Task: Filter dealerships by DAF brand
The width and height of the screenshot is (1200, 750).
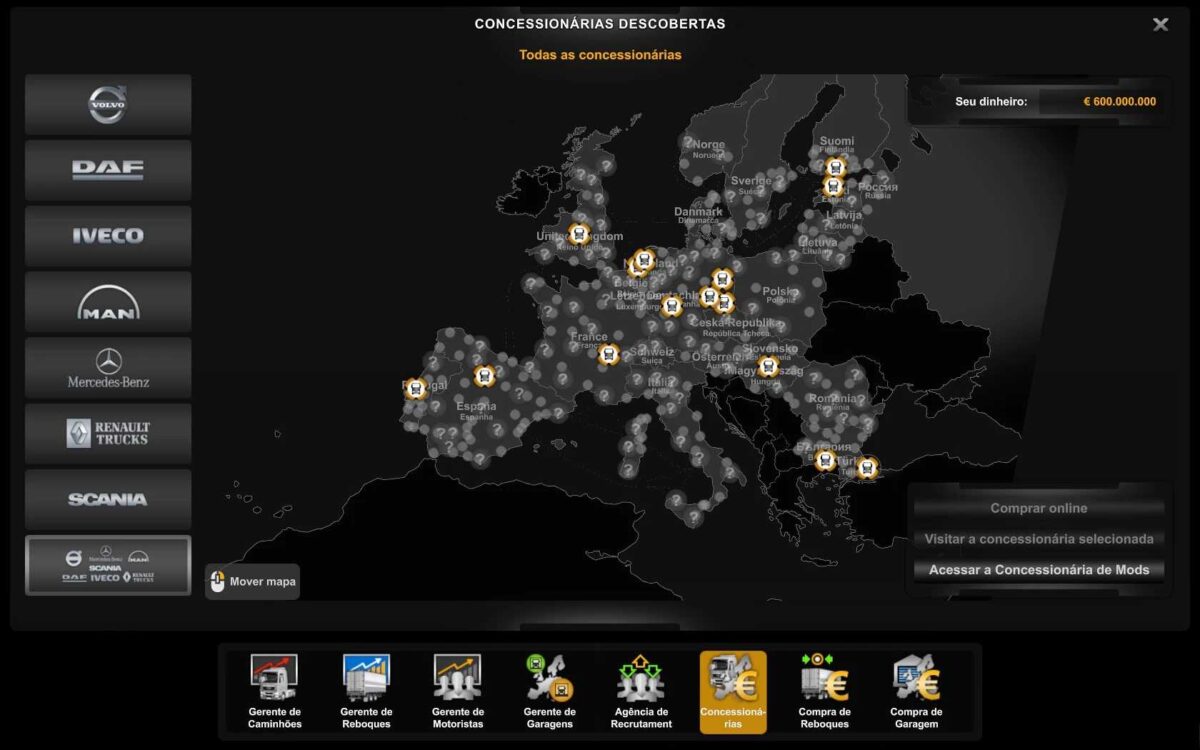Action: coord(108,170)
